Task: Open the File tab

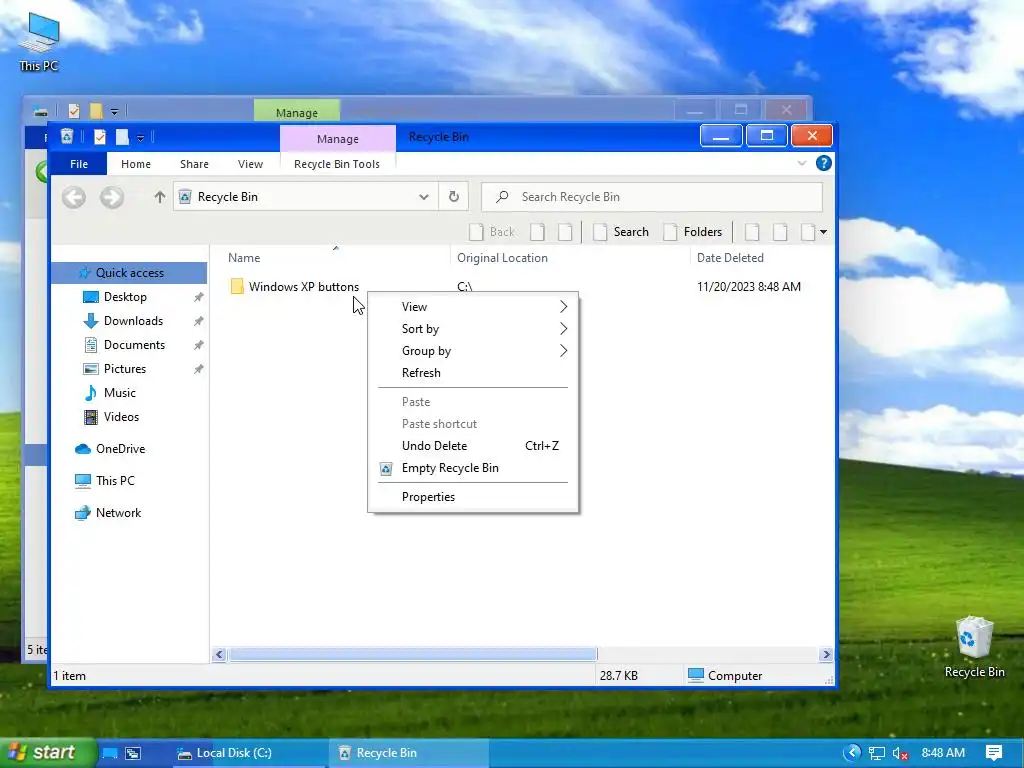Action: (79, 164)
